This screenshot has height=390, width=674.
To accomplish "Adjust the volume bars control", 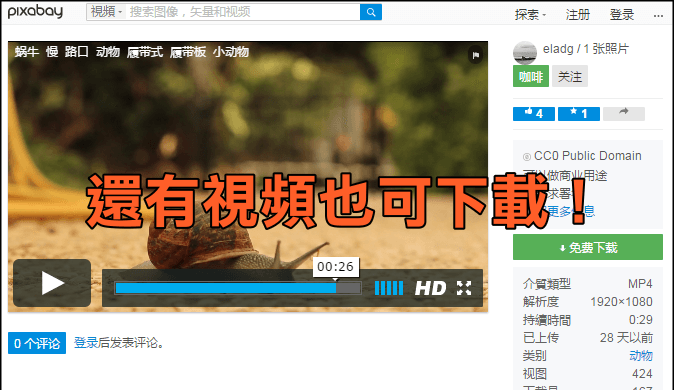I will coord(389,288).
